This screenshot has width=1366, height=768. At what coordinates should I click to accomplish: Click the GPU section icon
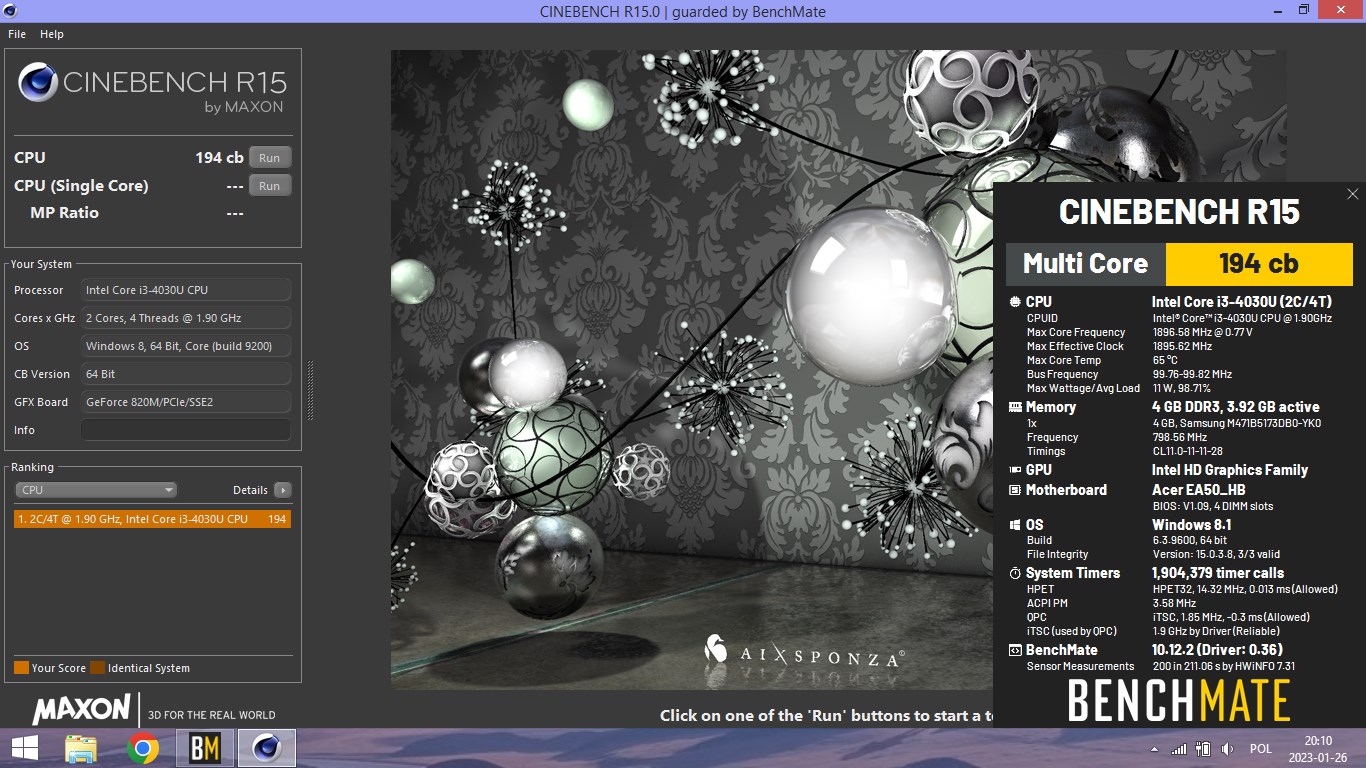pos(1015,470)
